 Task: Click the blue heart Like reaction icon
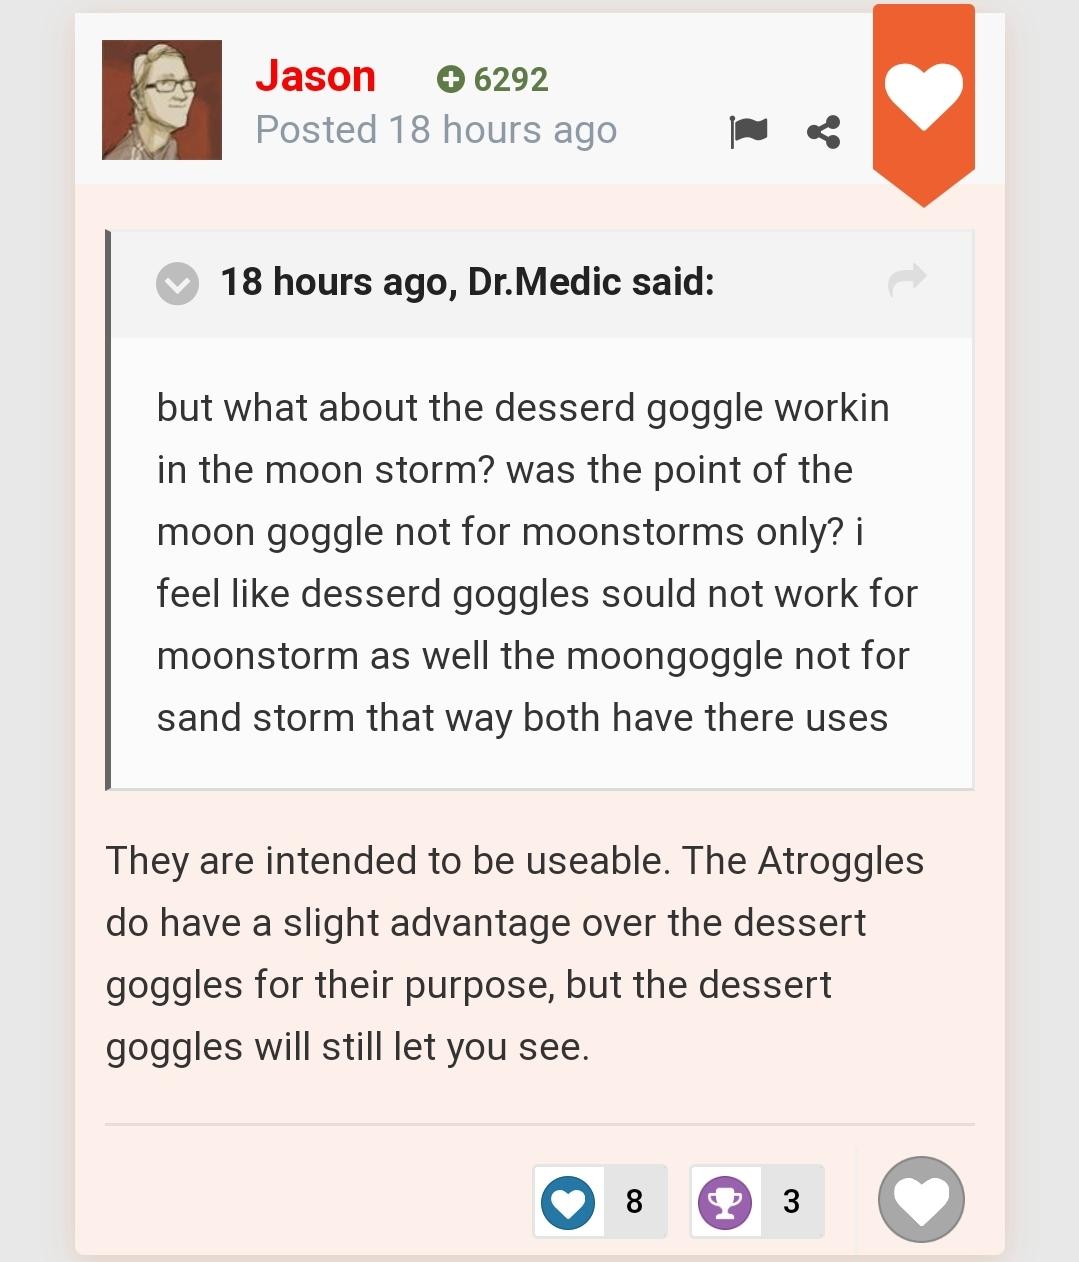click(568, 1201)
